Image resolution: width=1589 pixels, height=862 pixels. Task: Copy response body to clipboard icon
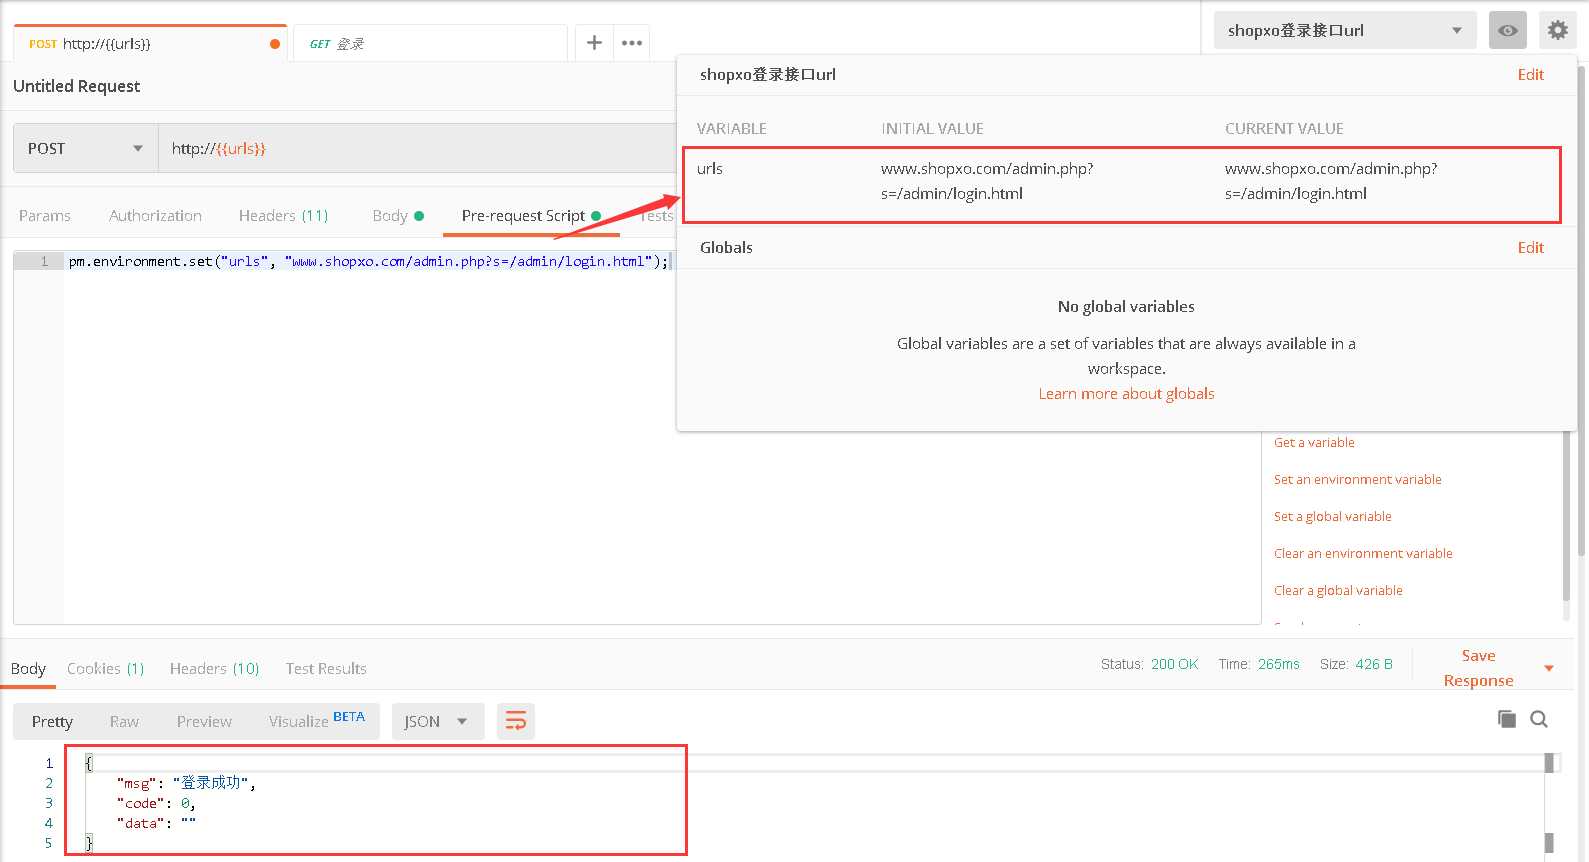pyautogui.click(x=1507, y=718)
